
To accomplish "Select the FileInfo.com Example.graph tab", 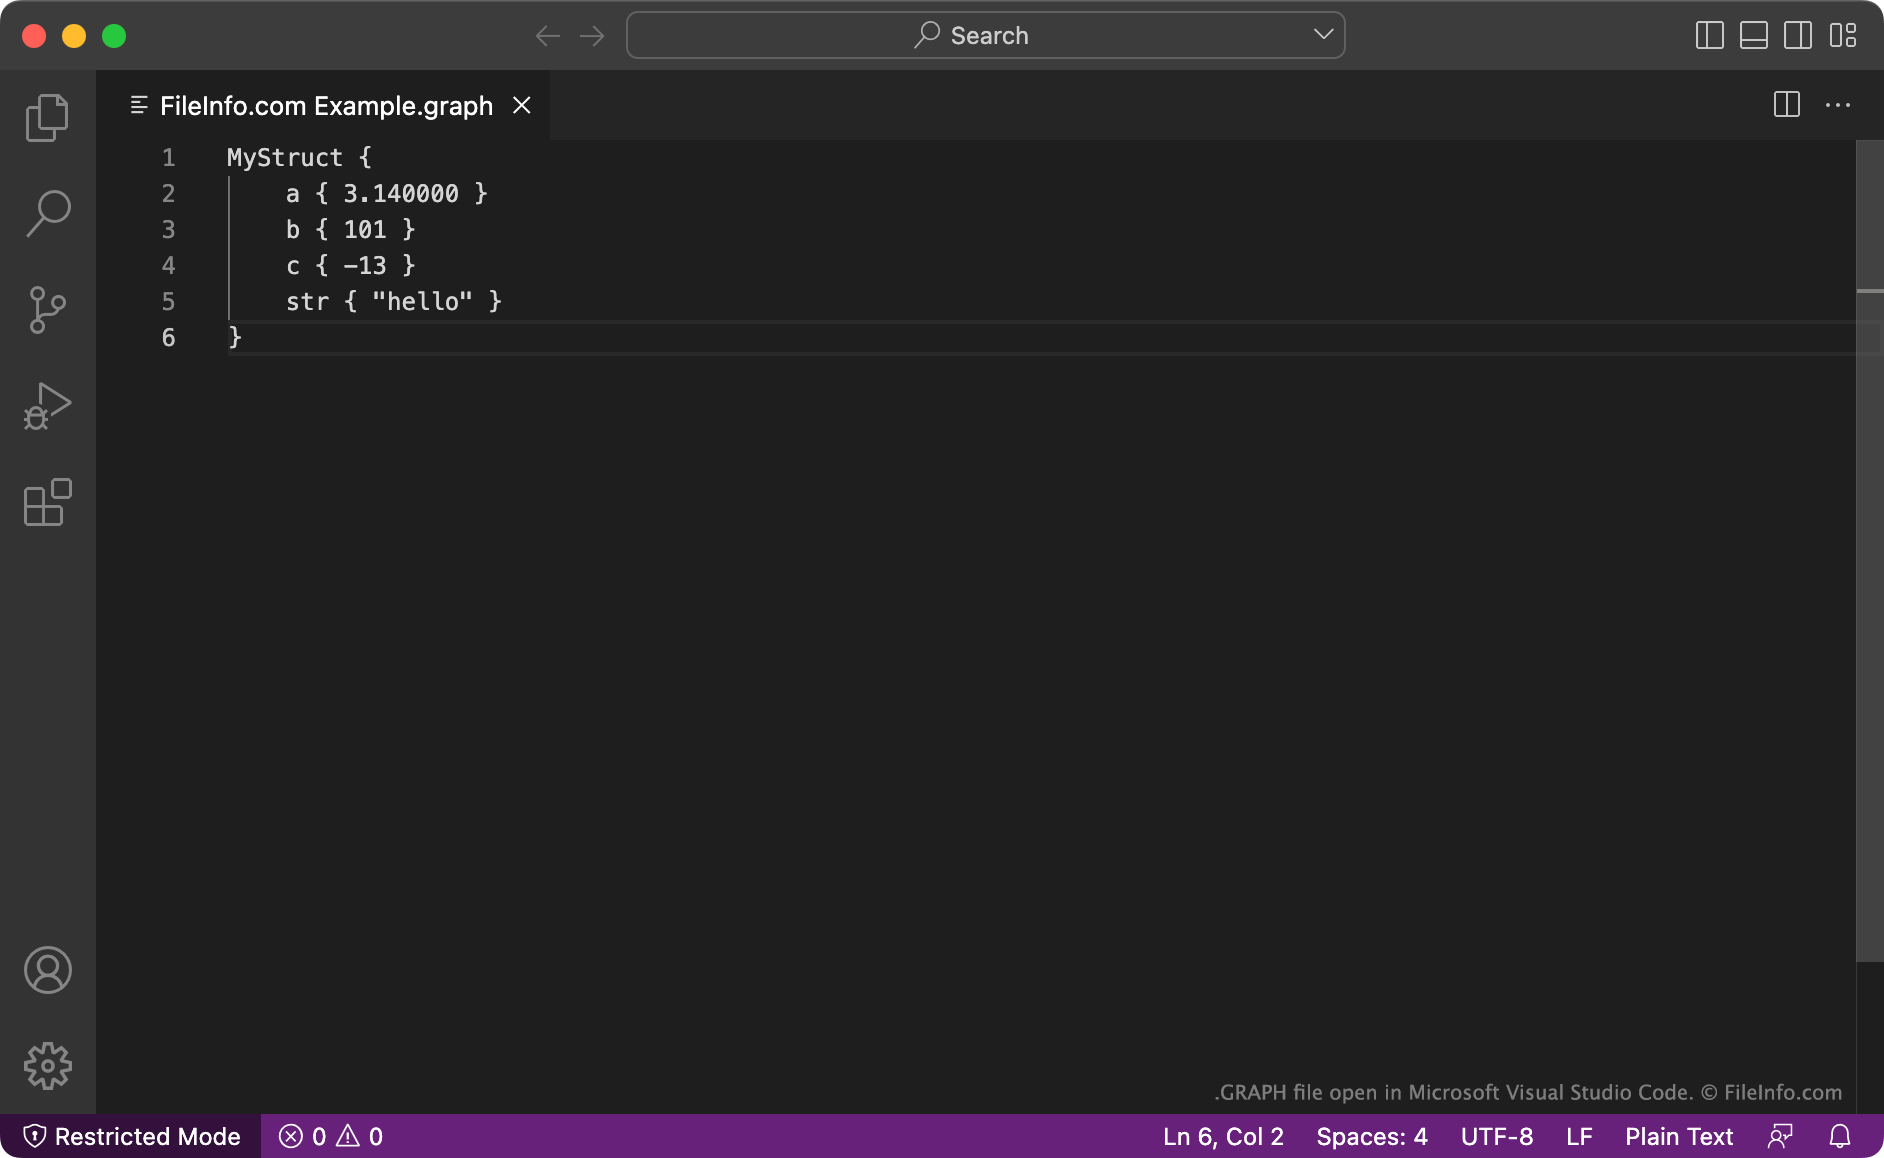I will (x=326, y=105).
